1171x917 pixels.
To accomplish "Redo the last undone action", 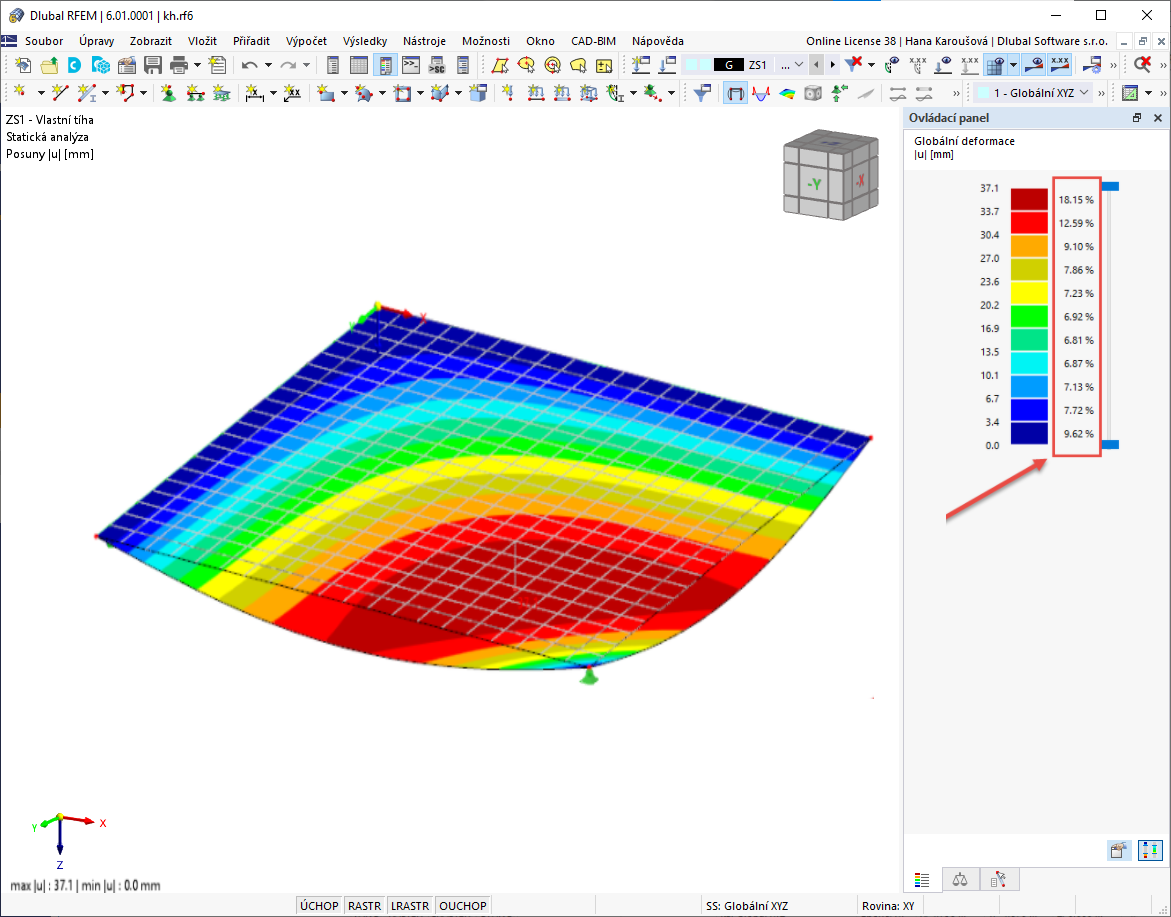I will 288,66.
